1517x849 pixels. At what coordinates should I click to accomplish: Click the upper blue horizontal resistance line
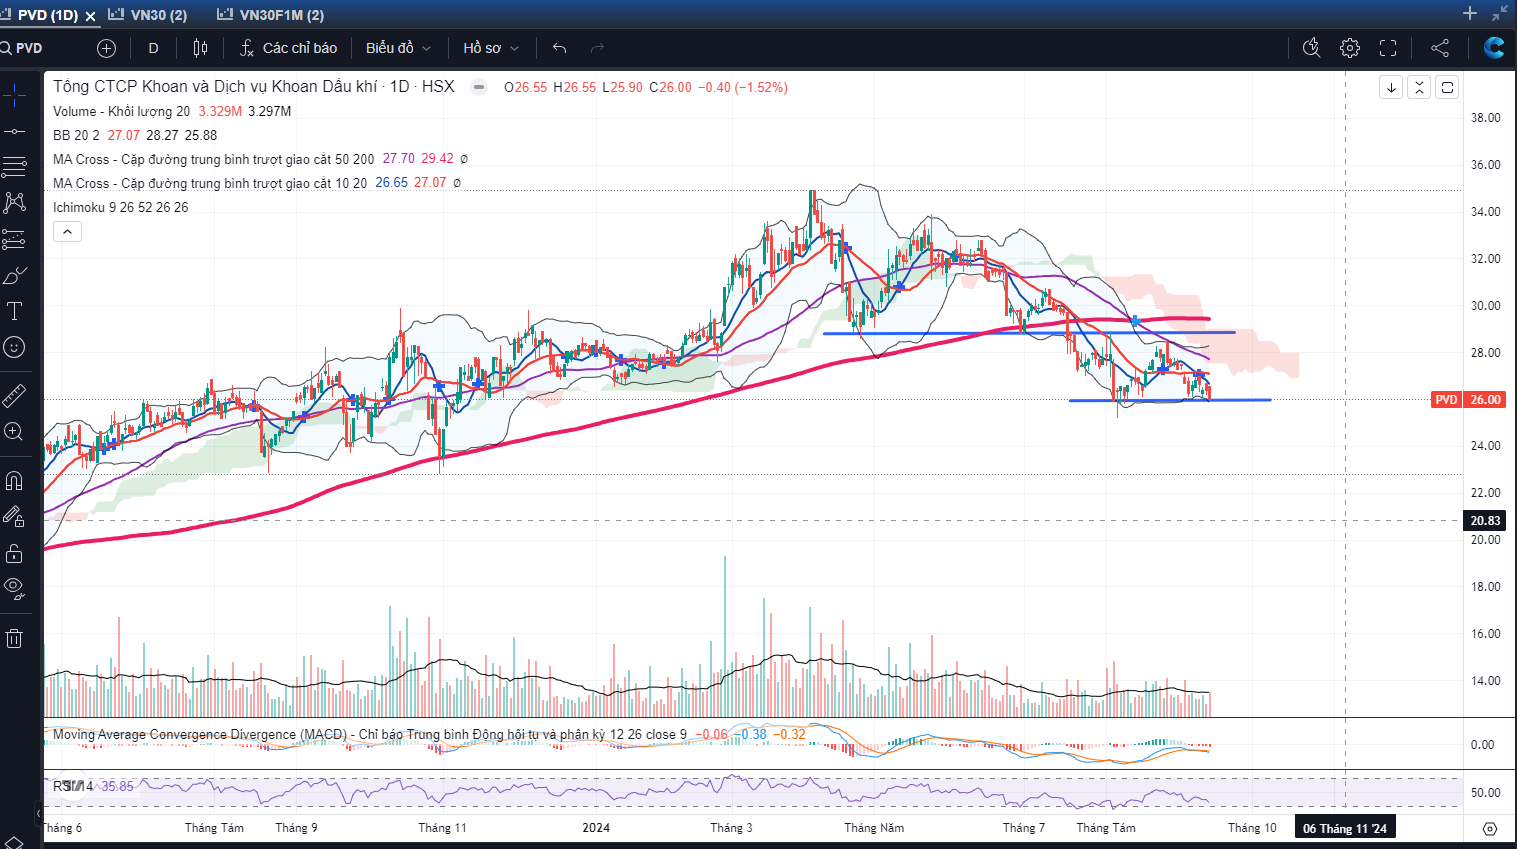pyautogui.click(x=1029, y=333)
